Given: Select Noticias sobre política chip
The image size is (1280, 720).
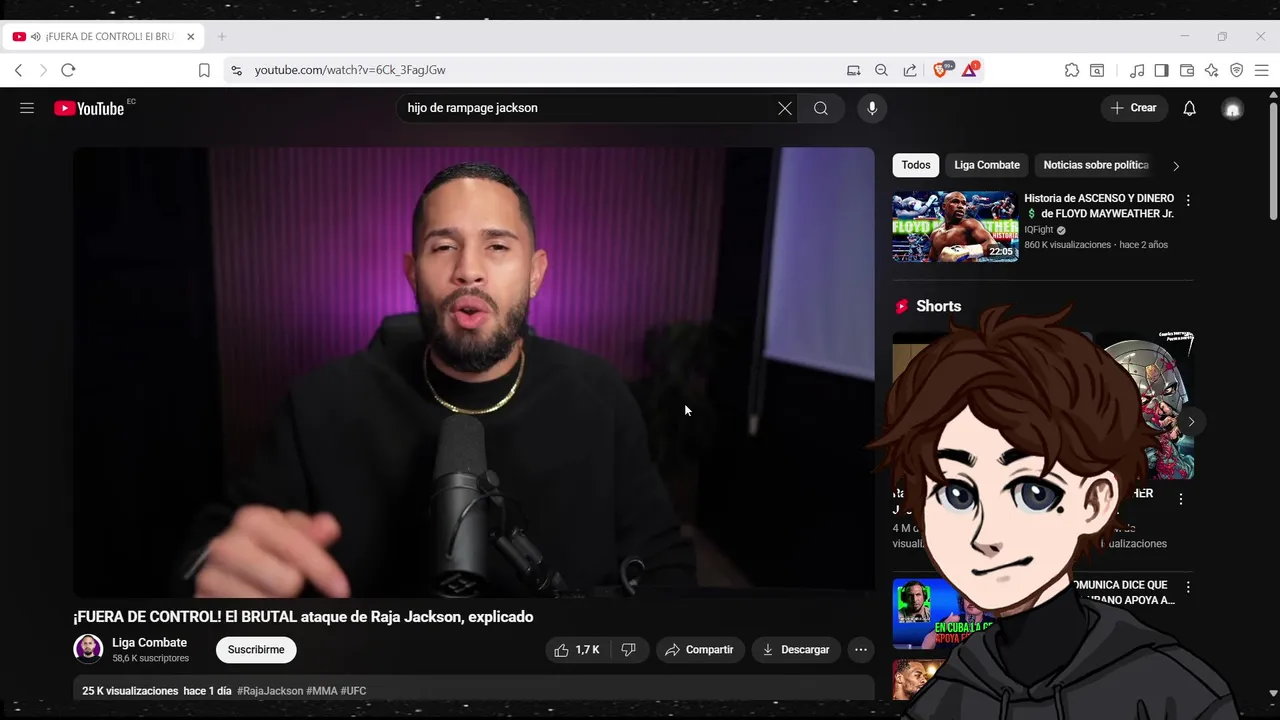Looking at the screenshot, I should (1096, 165).
